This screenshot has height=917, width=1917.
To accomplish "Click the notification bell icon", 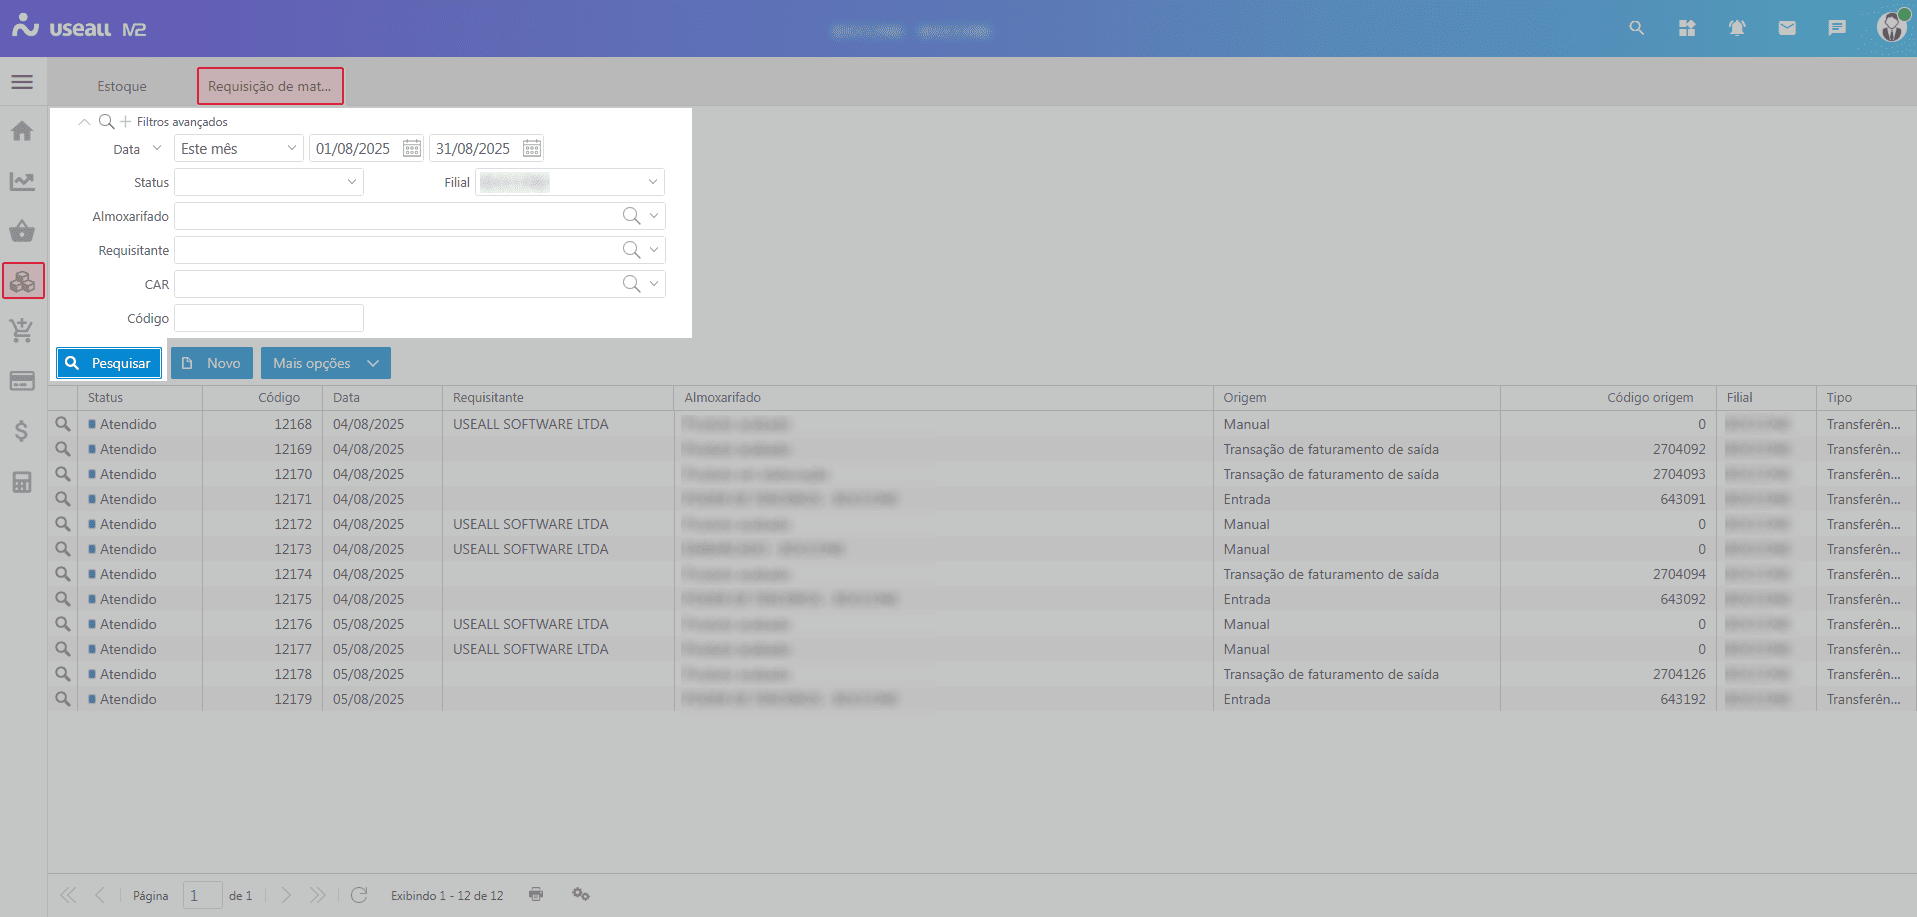I will click(1737, 28).
